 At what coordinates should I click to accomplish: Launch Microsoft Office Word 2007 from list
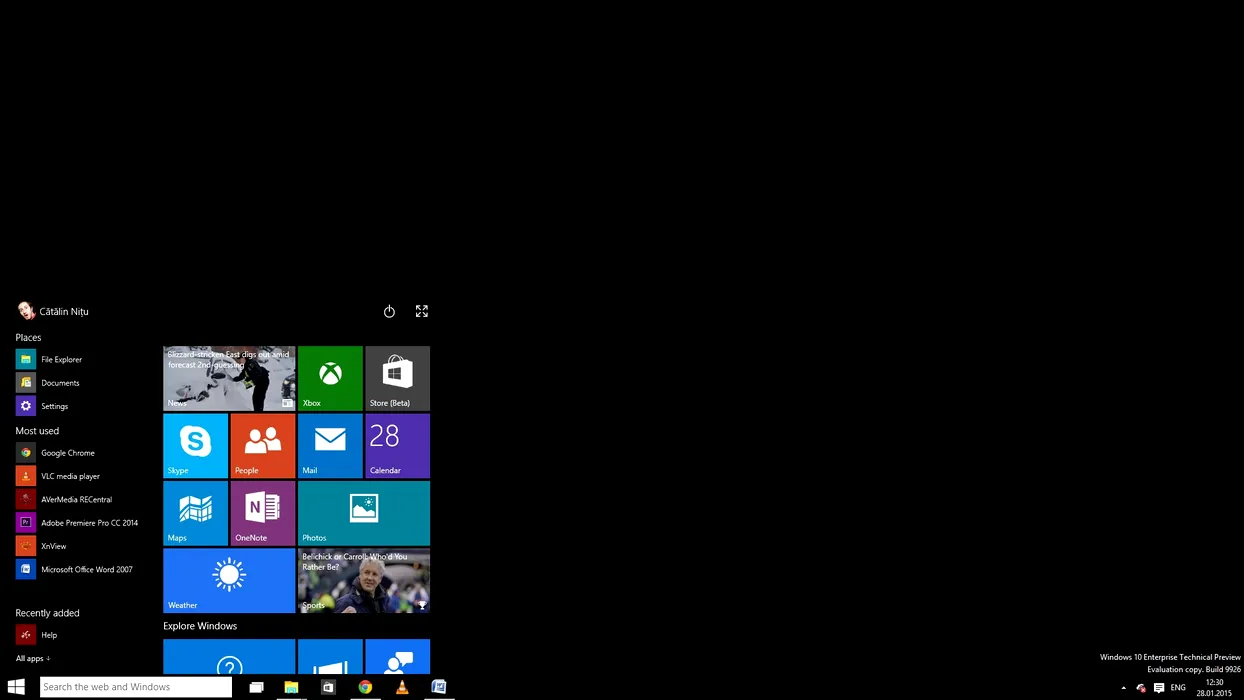(x=74, y=569)
